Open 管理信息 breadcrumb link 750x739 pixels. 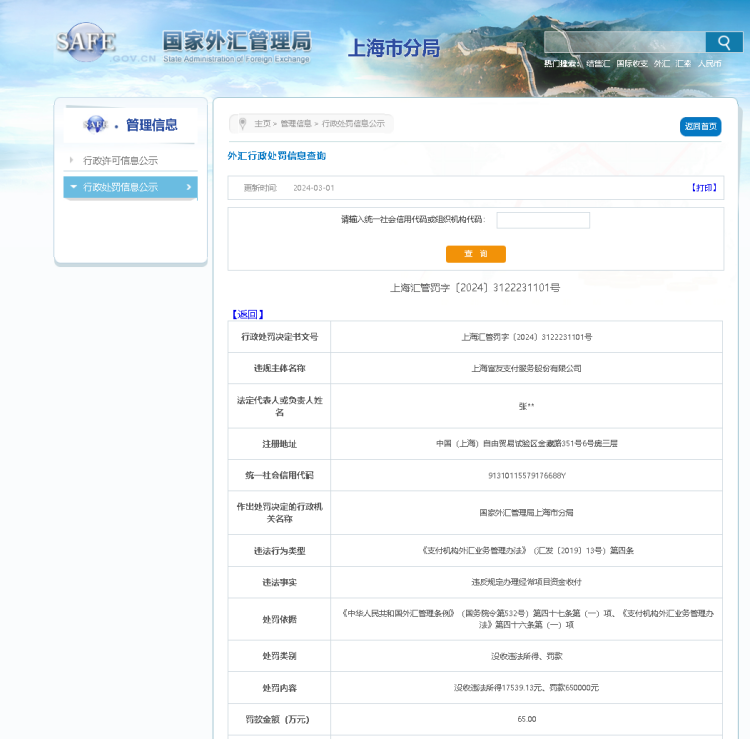coord(296,124)
